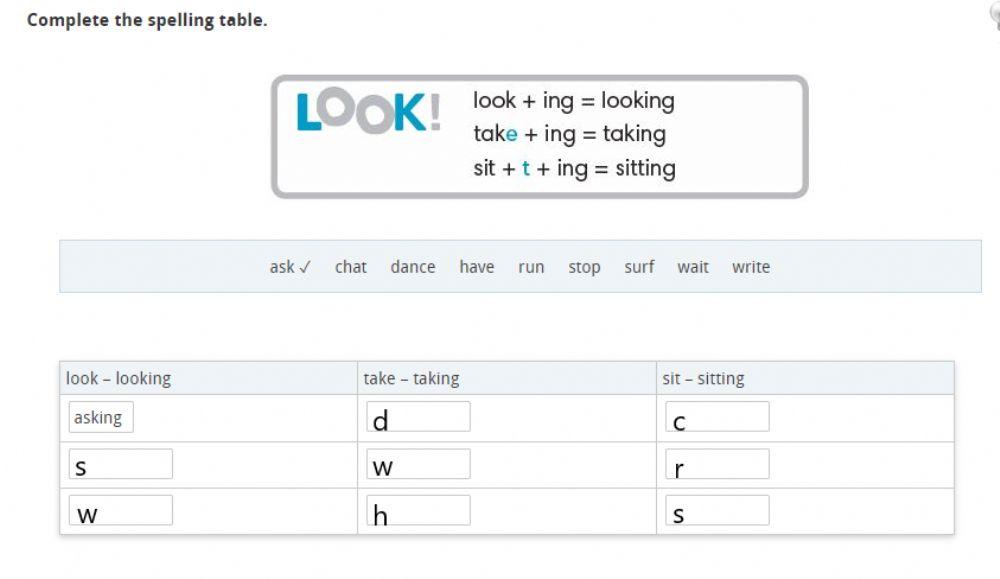
Task: Click the "s" input box in sit – sitting column
Action: (717, 510)
